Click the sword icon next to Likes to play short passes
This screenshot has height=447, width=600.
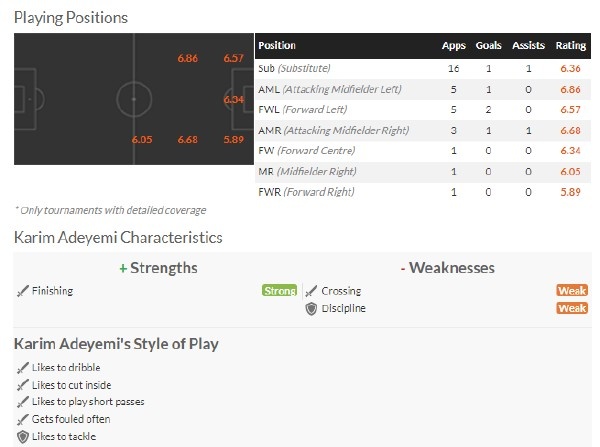pyautogui.click(x=23, y=402)
